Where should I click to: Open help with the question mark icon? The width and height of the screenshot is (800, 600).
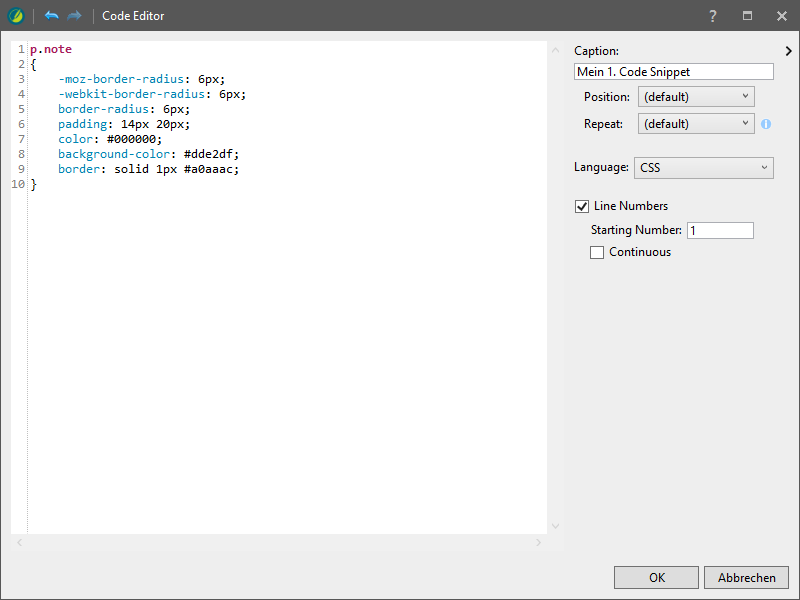tap(713, 16)
